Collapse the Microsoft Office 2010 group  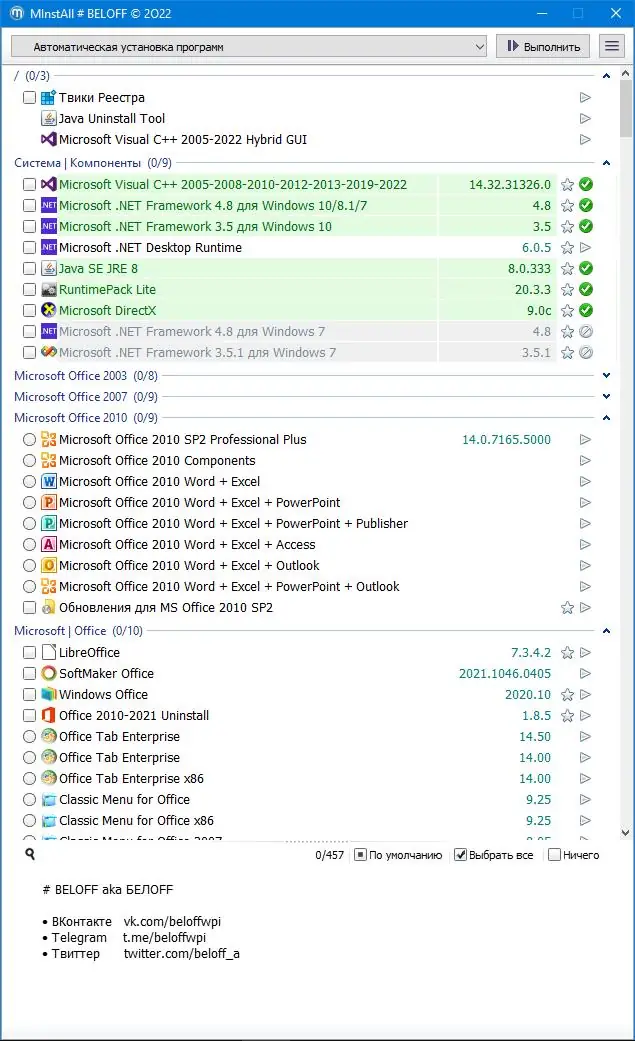[606, 418]
